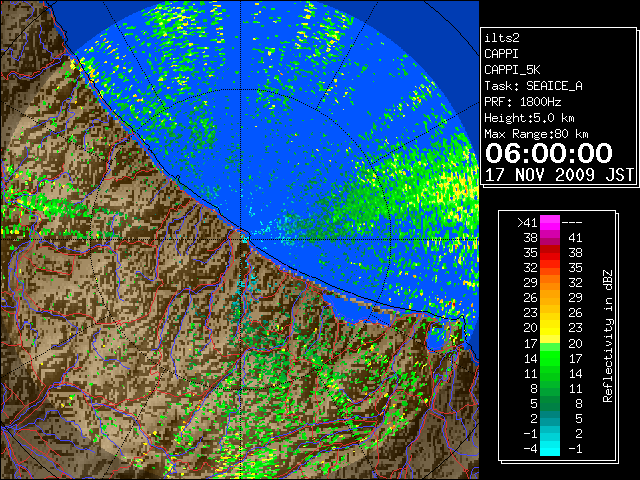
Task: Click the "-1" label right of the cyan band
Action: (x=575, y=448)
